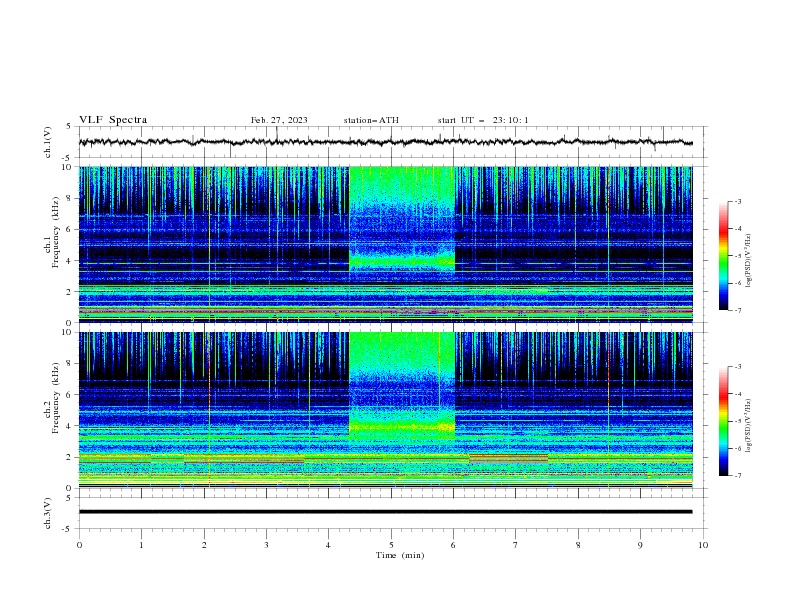This screenshot has height=612, width=792.
Task: Select the "start UT = 23:10:1" text
Action: tap(483, 120)
